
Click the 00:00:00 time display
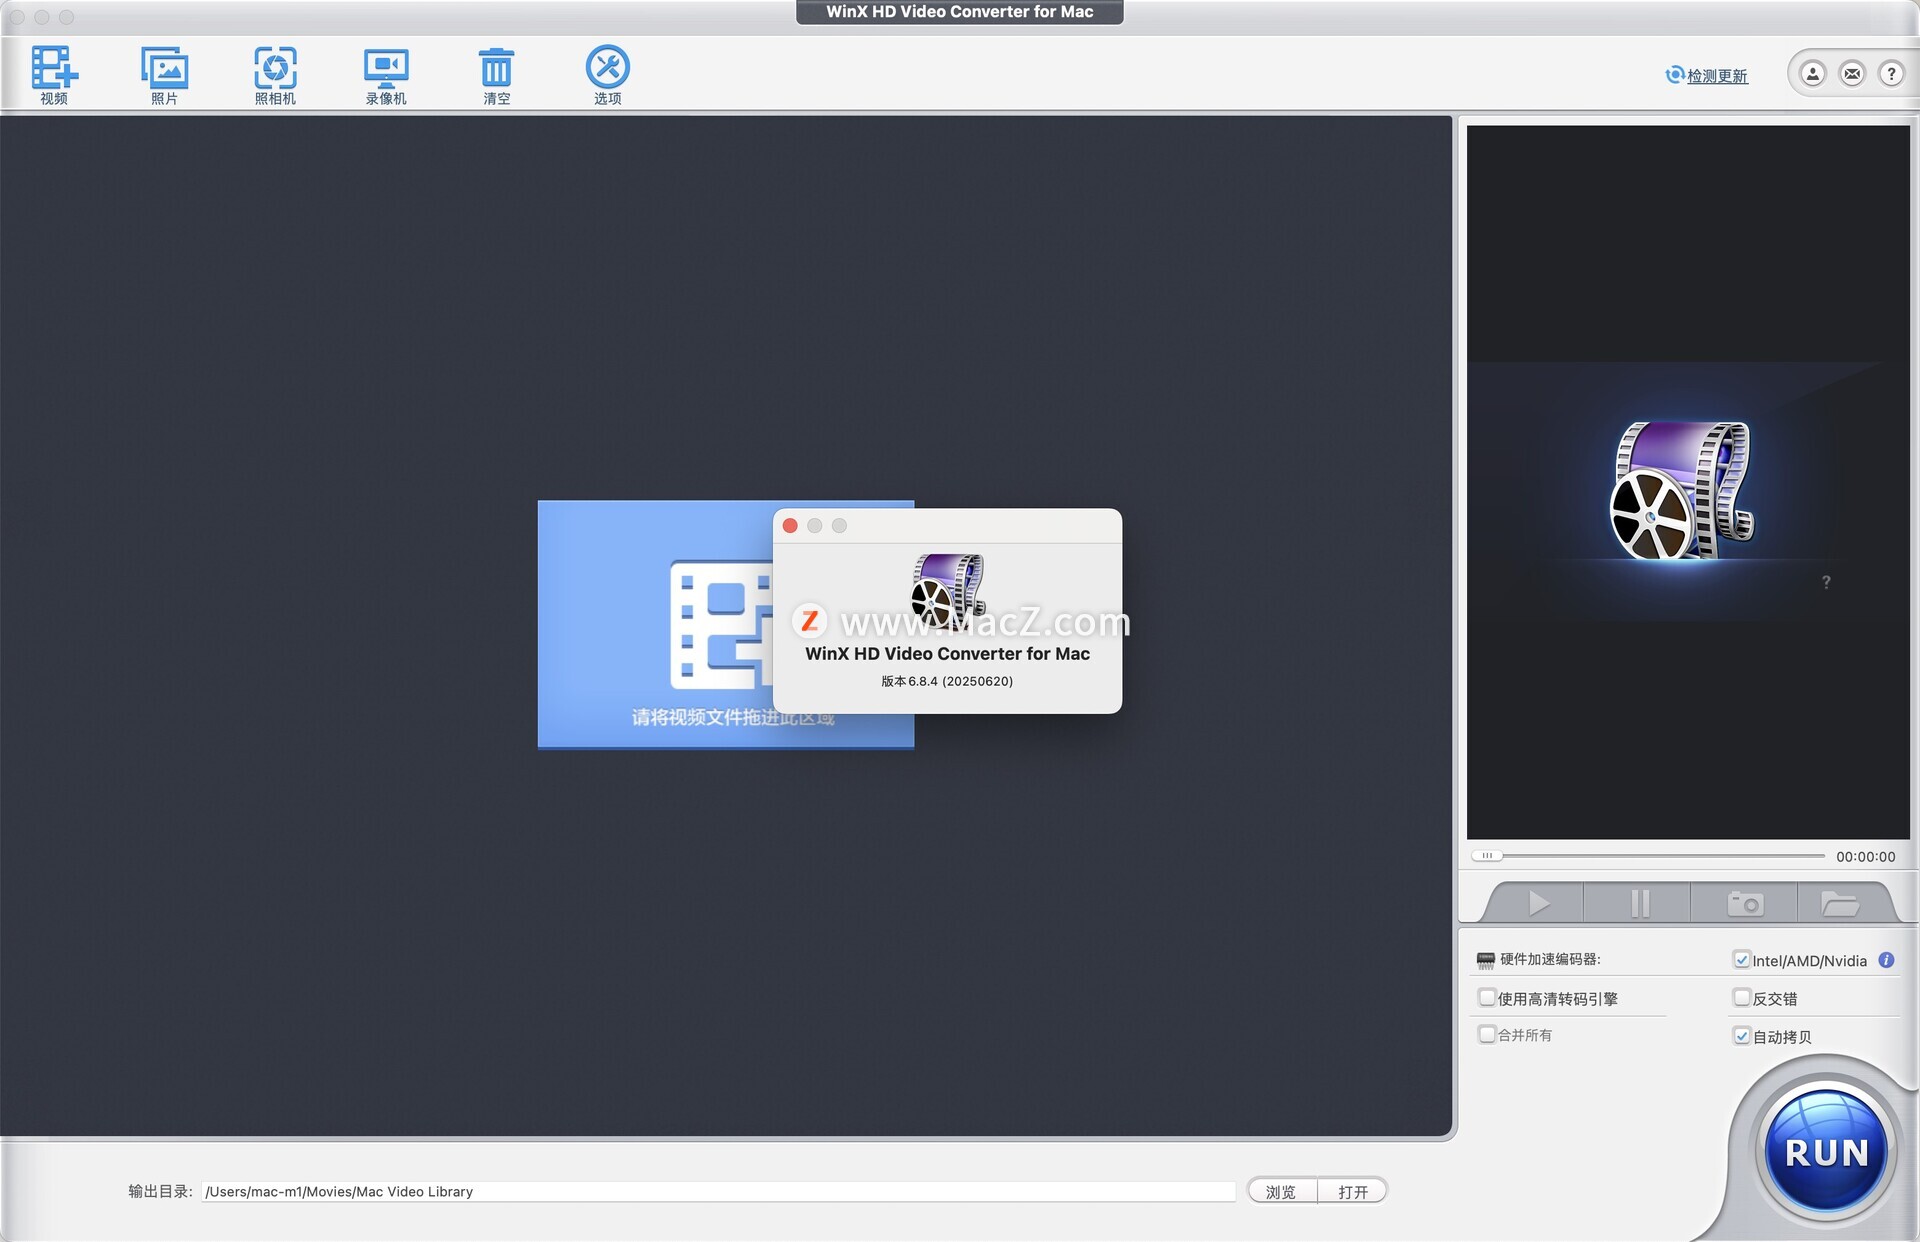[1865, 857]
